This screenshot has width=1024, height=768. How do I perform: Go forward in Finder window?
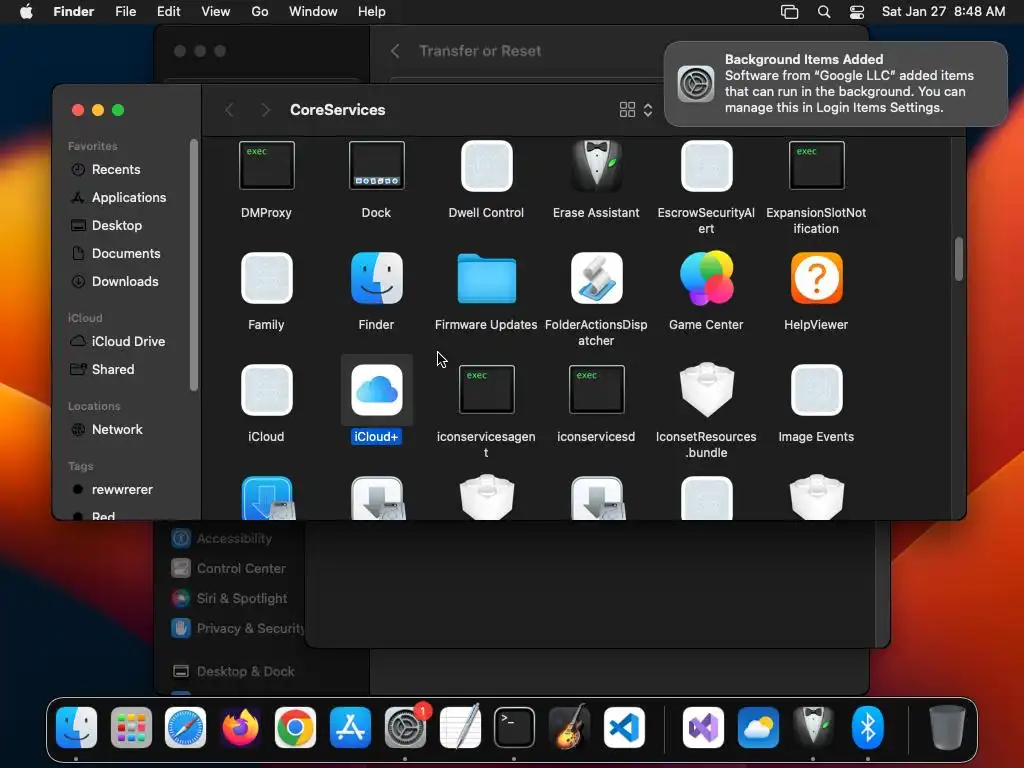pyautogui.click(x=265, y=110)
